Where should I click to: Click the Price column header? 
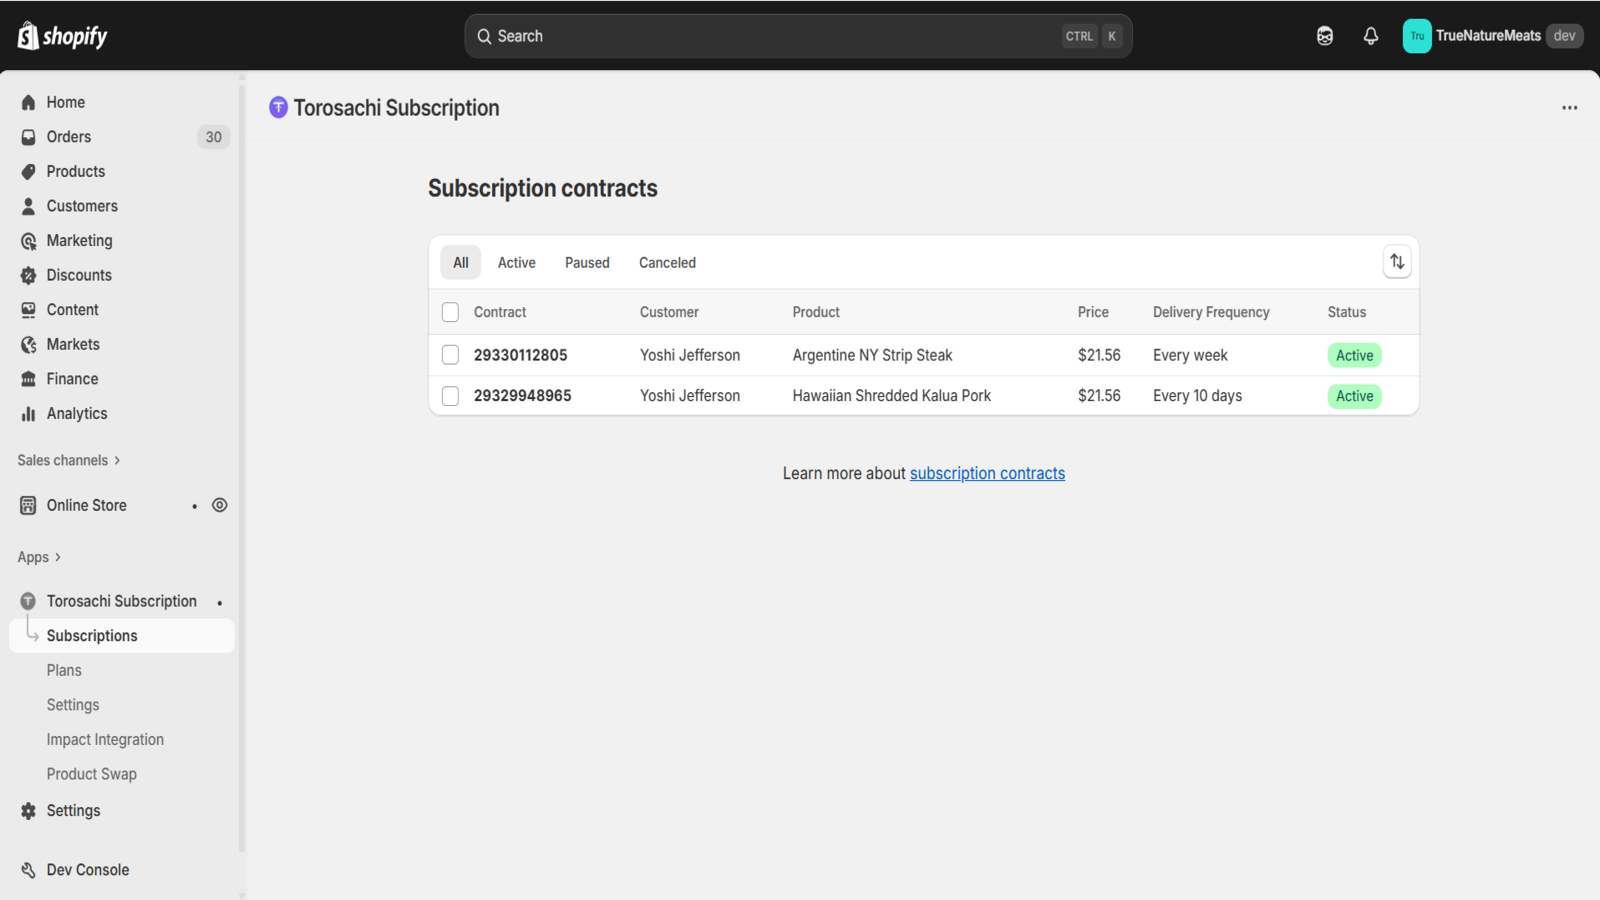coord(1093,312)
